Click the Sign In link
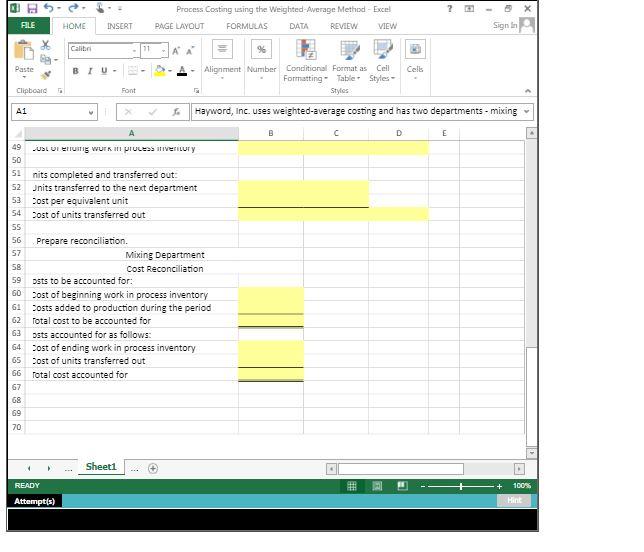The image size is (644, 552). point(505,25)
